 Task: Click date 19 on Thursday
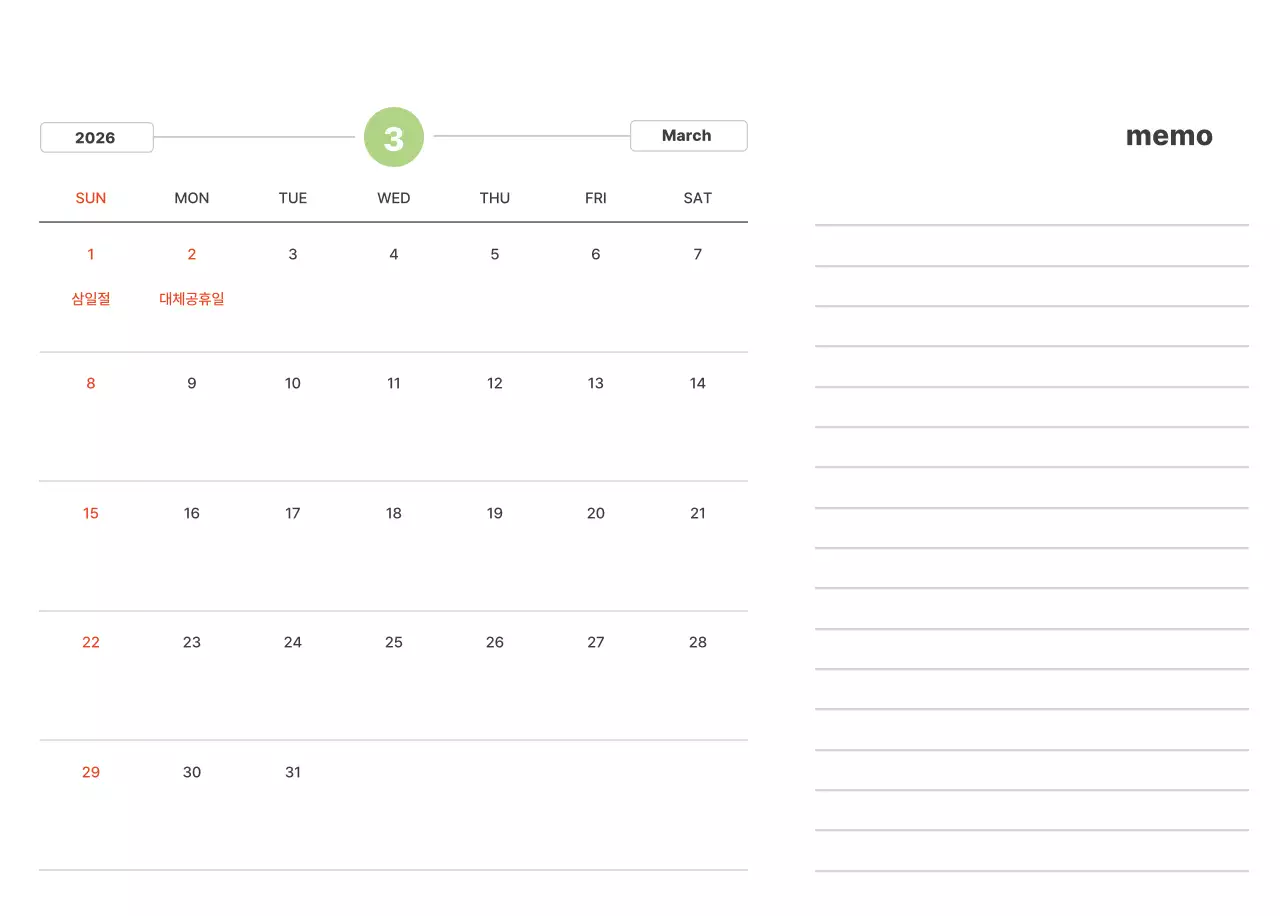[495, 513]
